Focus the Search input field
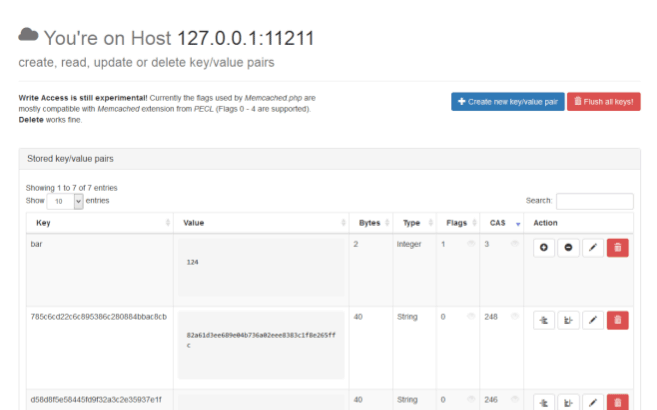This screenshot has width=657, height=410. [x=595, y=201]
